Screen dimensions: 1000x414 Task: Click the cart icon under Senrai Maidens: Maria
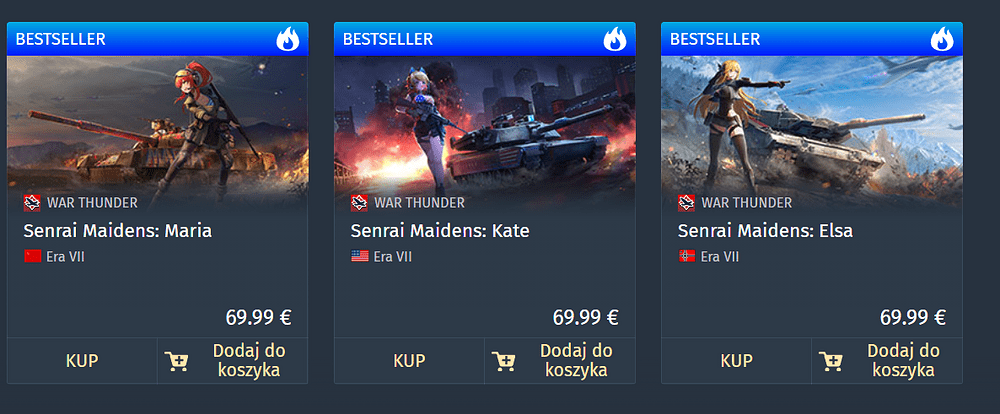click(x=176, y=361)
